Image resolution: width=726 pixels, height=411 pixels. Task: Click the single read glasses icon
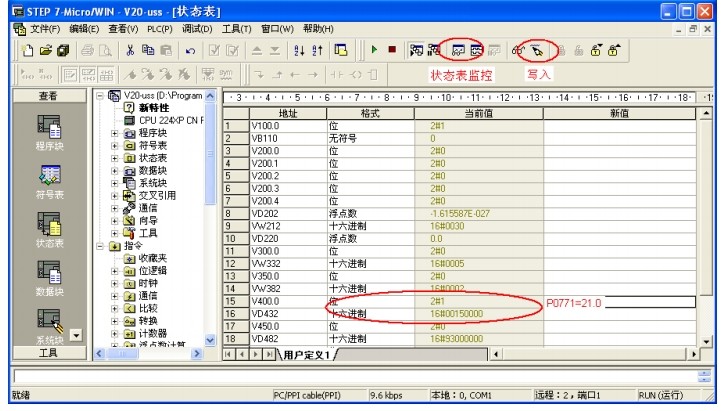(x=518, y=50)
